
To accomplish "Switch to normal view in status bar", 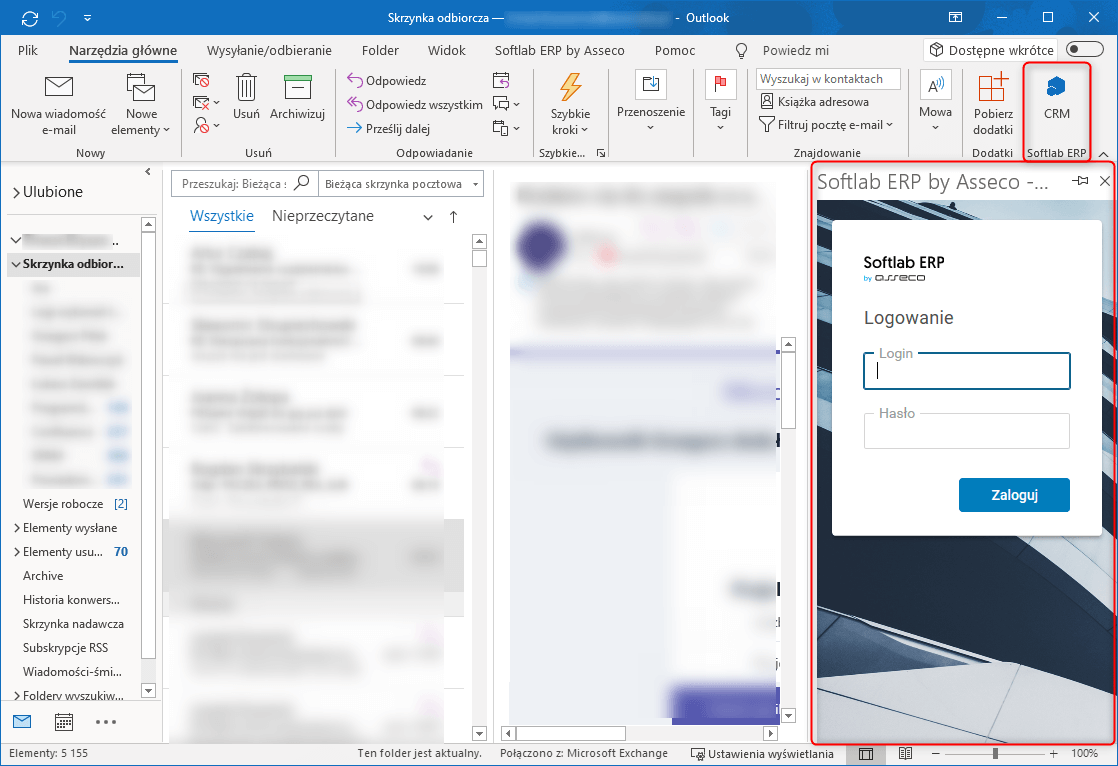I will 866,754.
